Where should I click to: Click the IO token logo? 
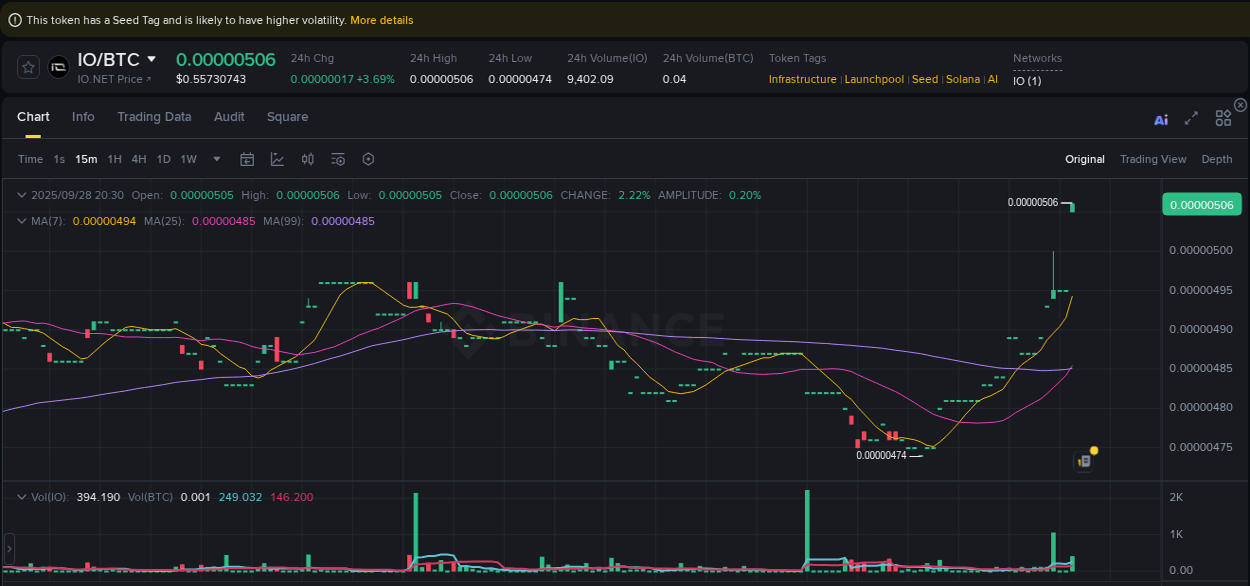click(58, 66)
